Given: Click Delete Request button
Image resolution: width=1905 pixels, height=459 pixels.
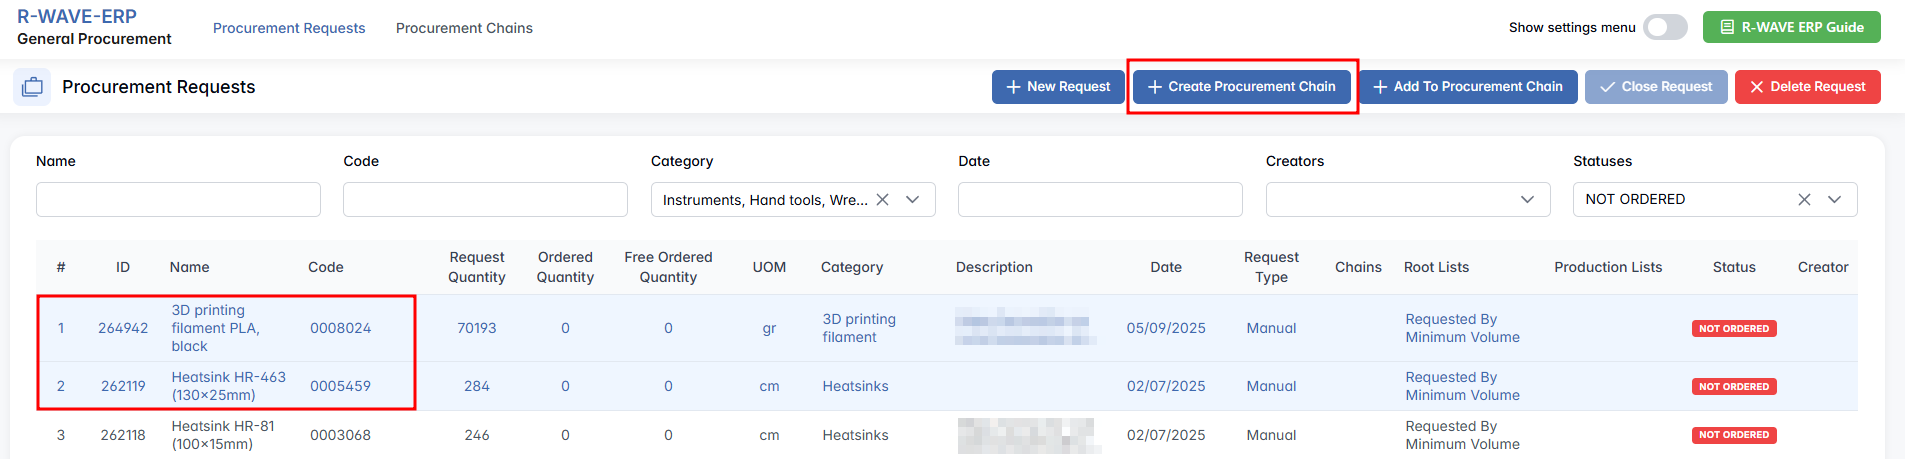Looking at the screenshot, I should coord(1807,87).
